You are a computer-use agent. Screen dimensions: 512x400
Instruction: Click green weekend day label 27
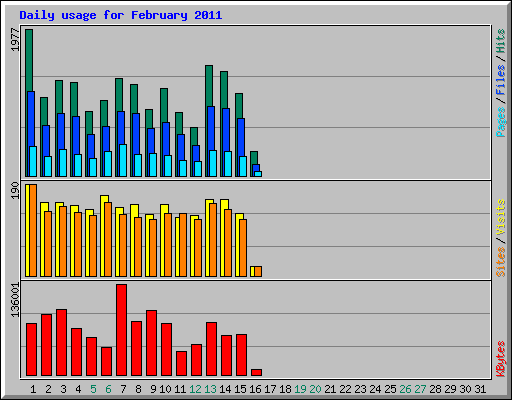click(x=420, y=389)
